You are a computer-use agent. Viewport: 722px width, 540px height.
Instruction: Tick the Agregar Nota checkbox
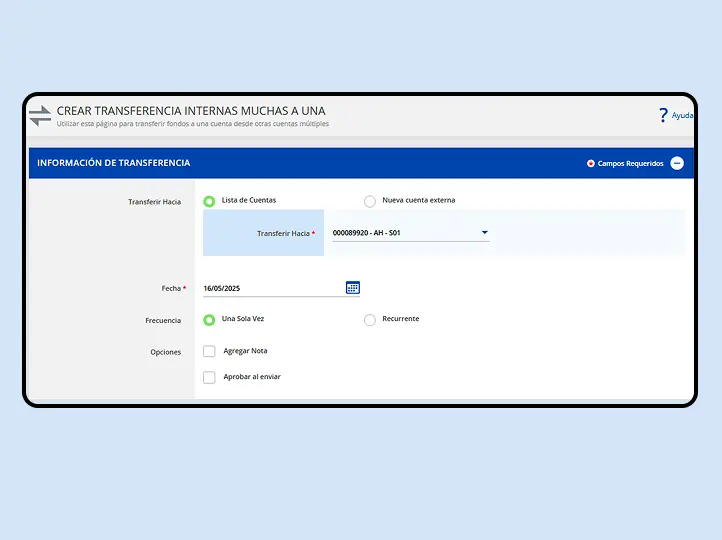coord(209,351)
